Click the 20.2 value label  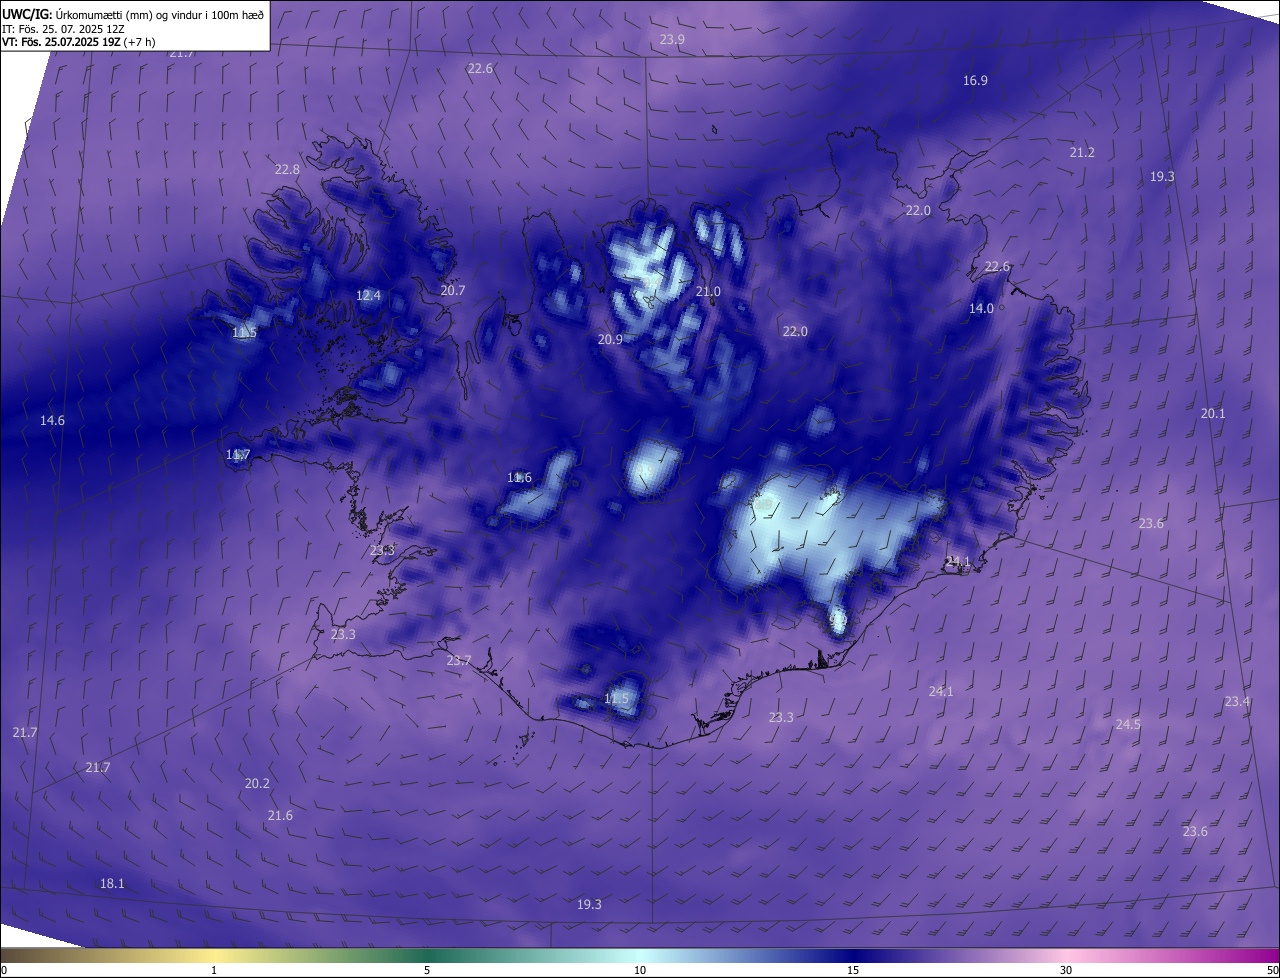[257, 783]
